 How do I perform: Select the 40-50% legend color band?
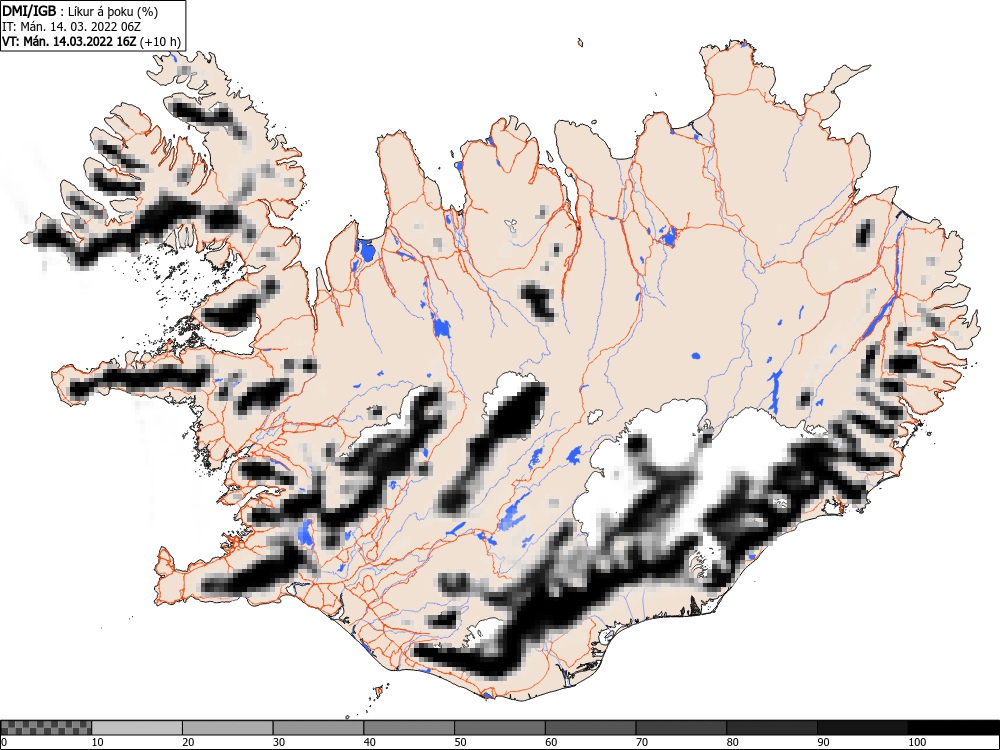409,728
